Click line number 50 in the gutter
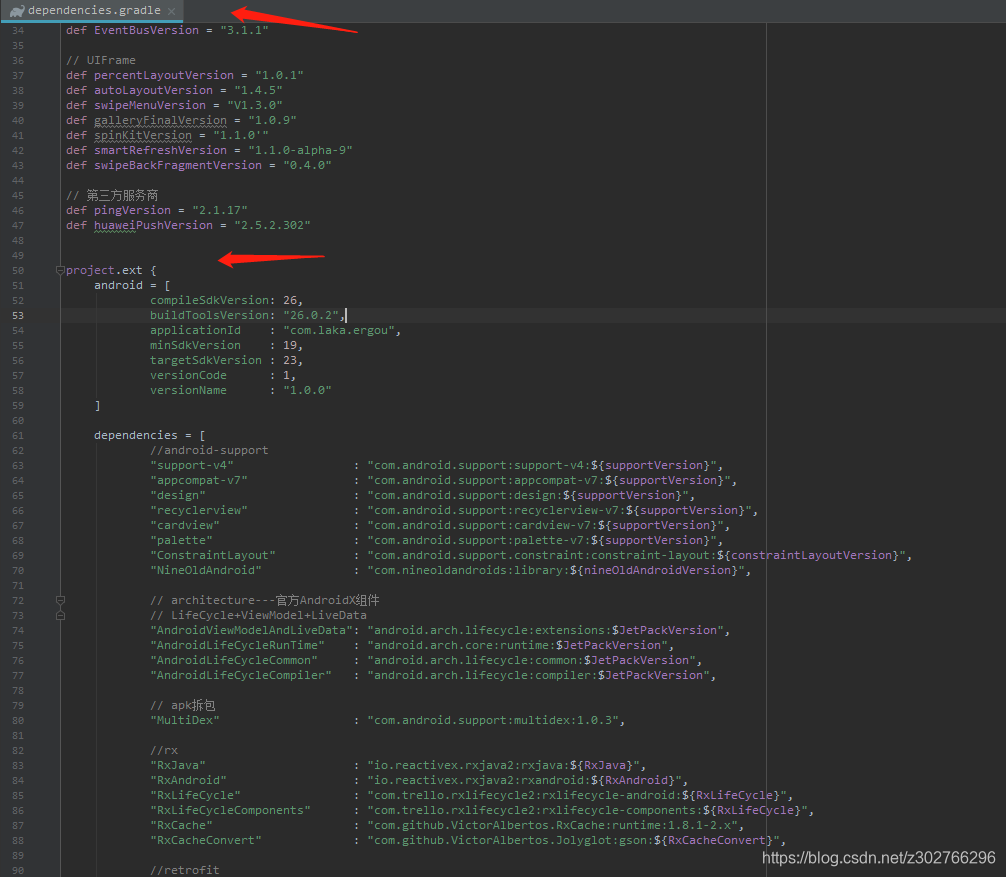Viewport: 1006px width, 877px height. tap(17, 271)
